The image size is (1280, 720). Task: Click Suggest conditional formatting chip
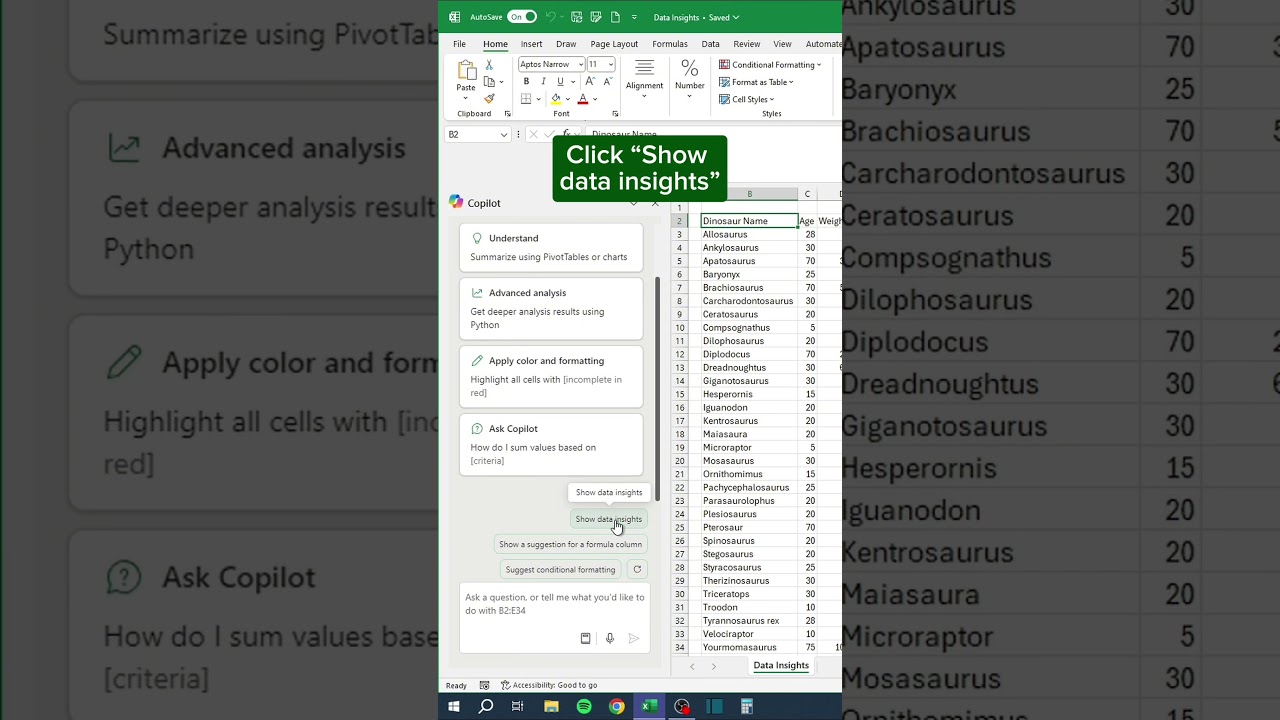click(560, 569)
